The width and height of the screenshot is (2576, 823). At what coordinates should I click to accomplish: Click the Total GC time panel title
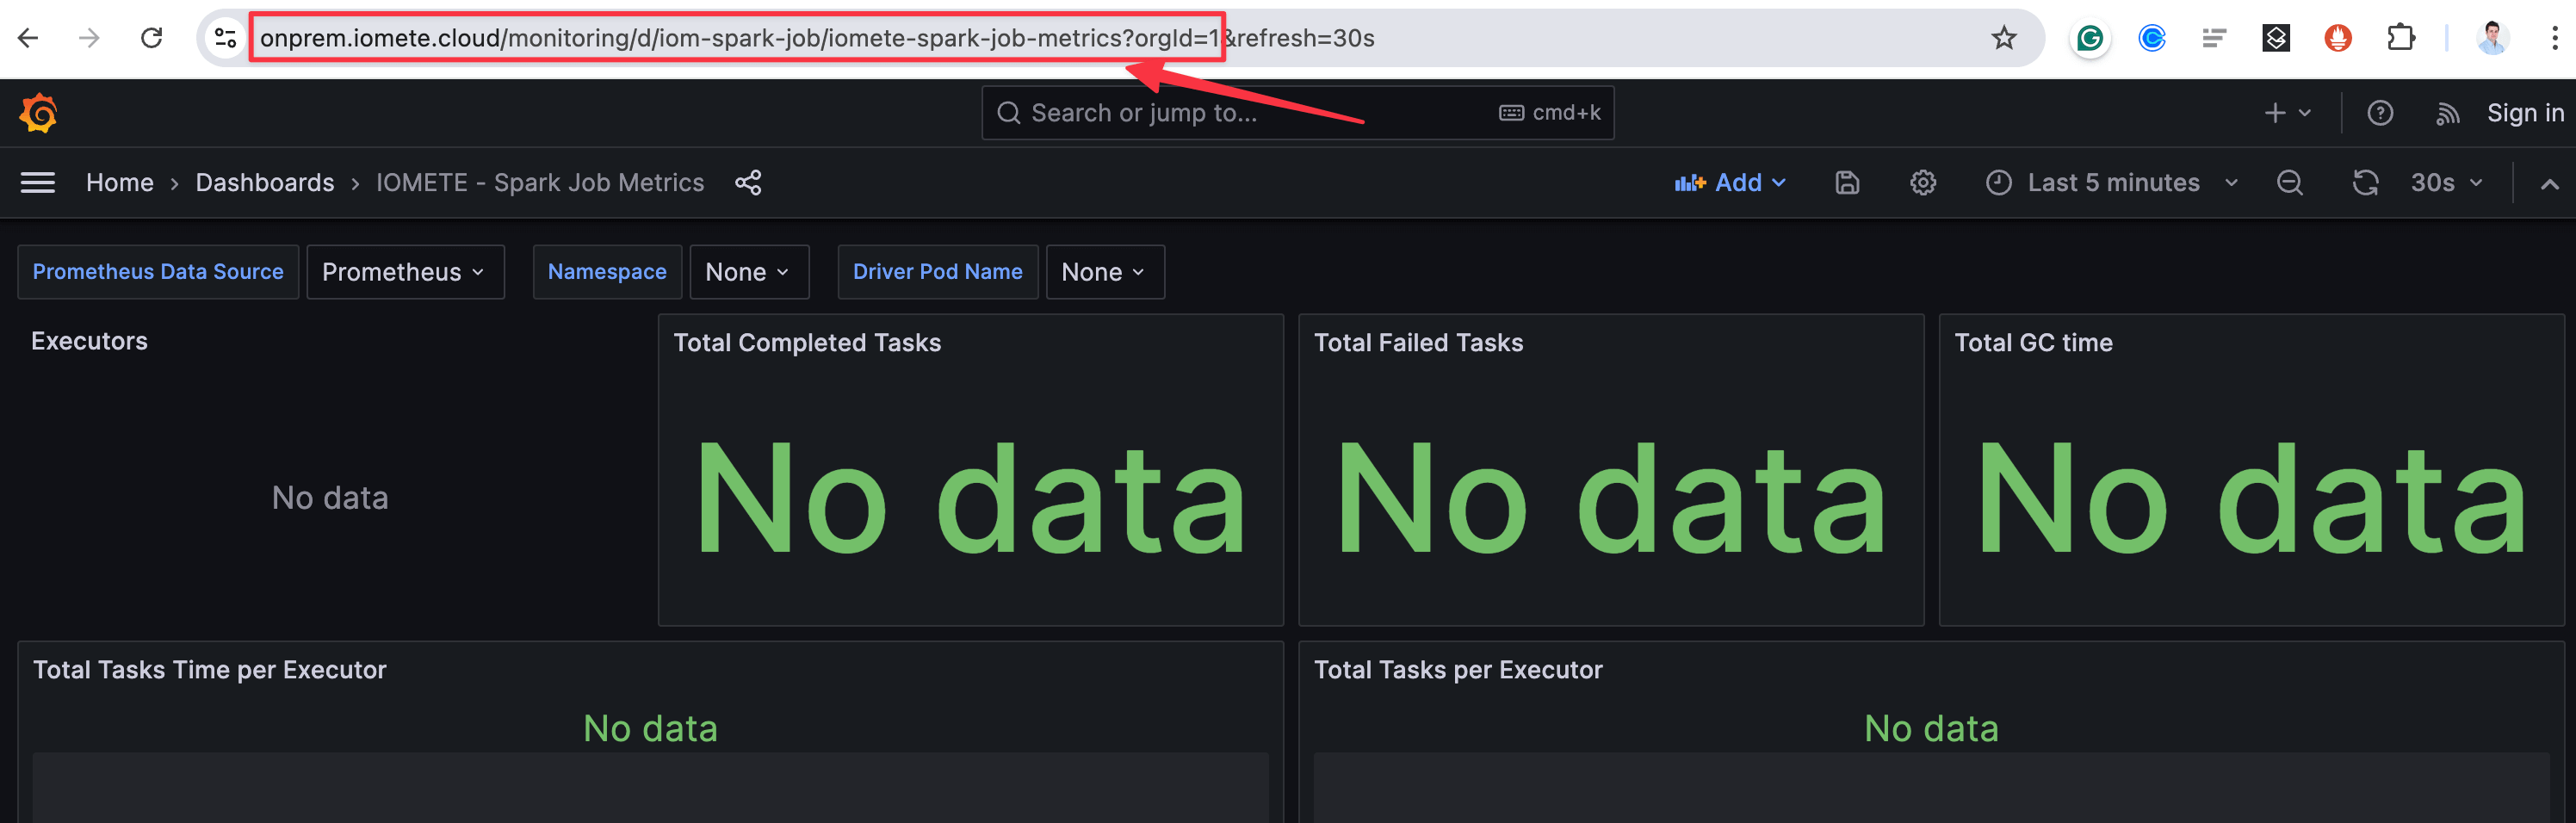coord(2033,343)
